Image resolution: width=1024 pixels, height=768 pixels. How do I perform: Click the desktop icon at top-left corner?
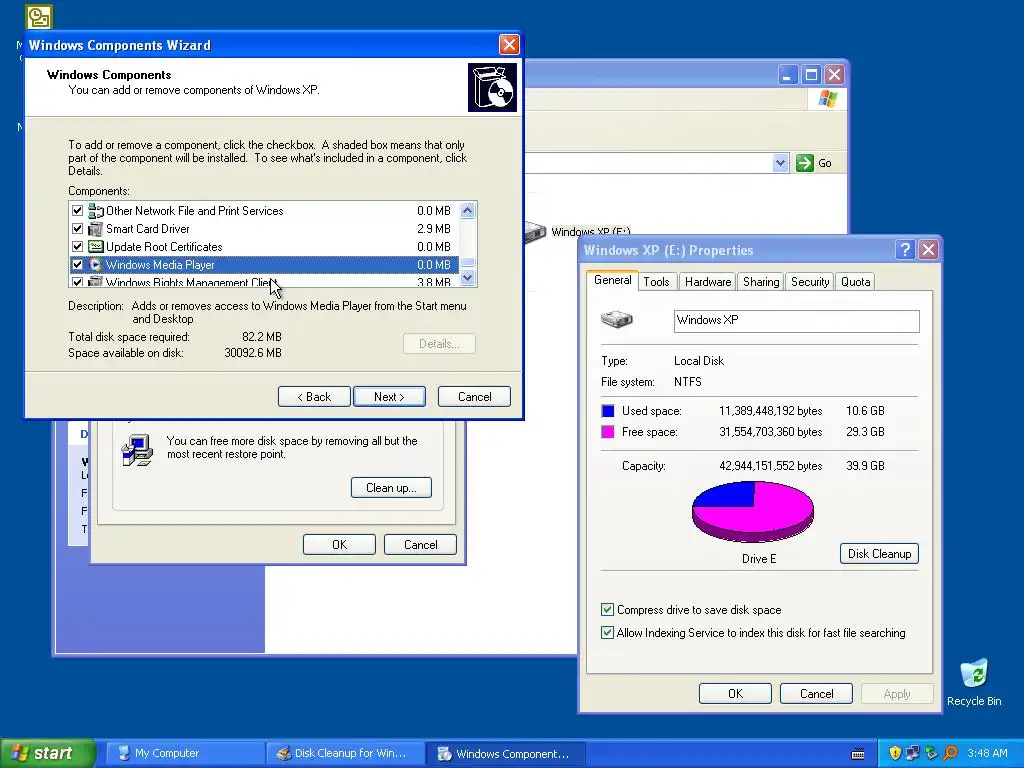pos(39,16)
